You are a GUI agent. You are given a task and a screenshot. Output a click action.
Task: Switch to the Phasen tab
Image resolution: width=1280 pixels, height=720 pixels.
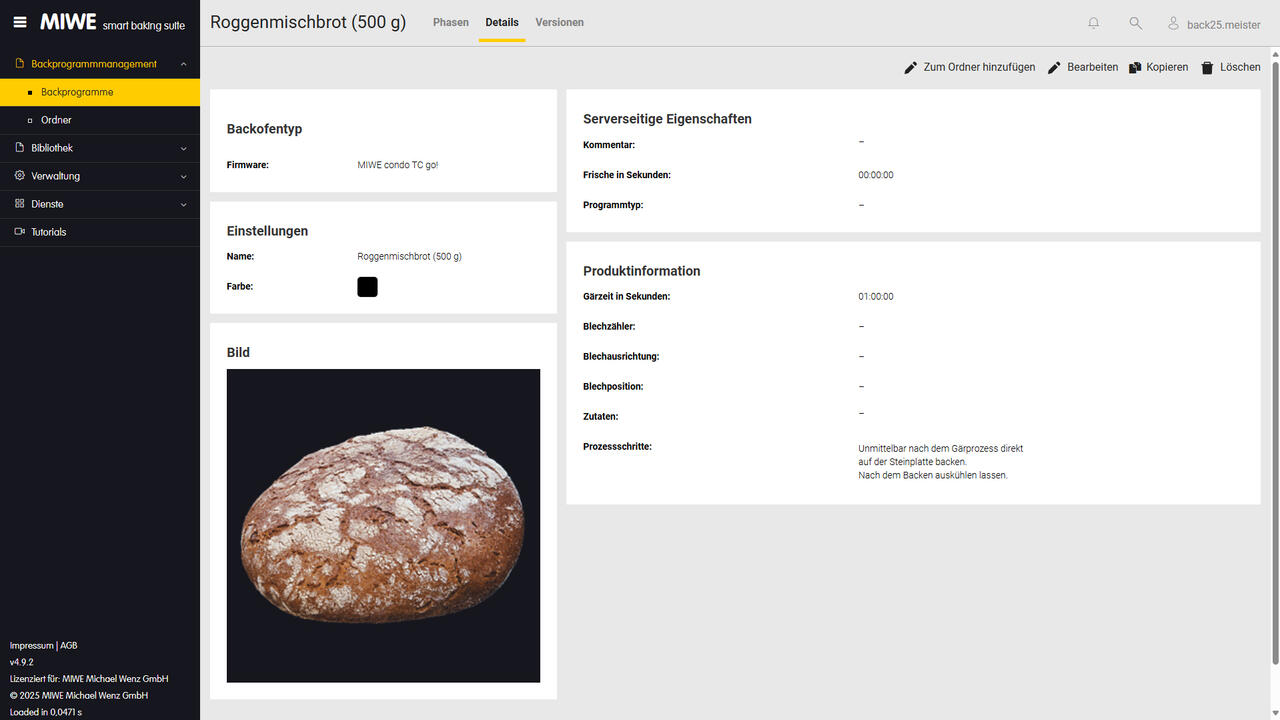tap(450, 22)
